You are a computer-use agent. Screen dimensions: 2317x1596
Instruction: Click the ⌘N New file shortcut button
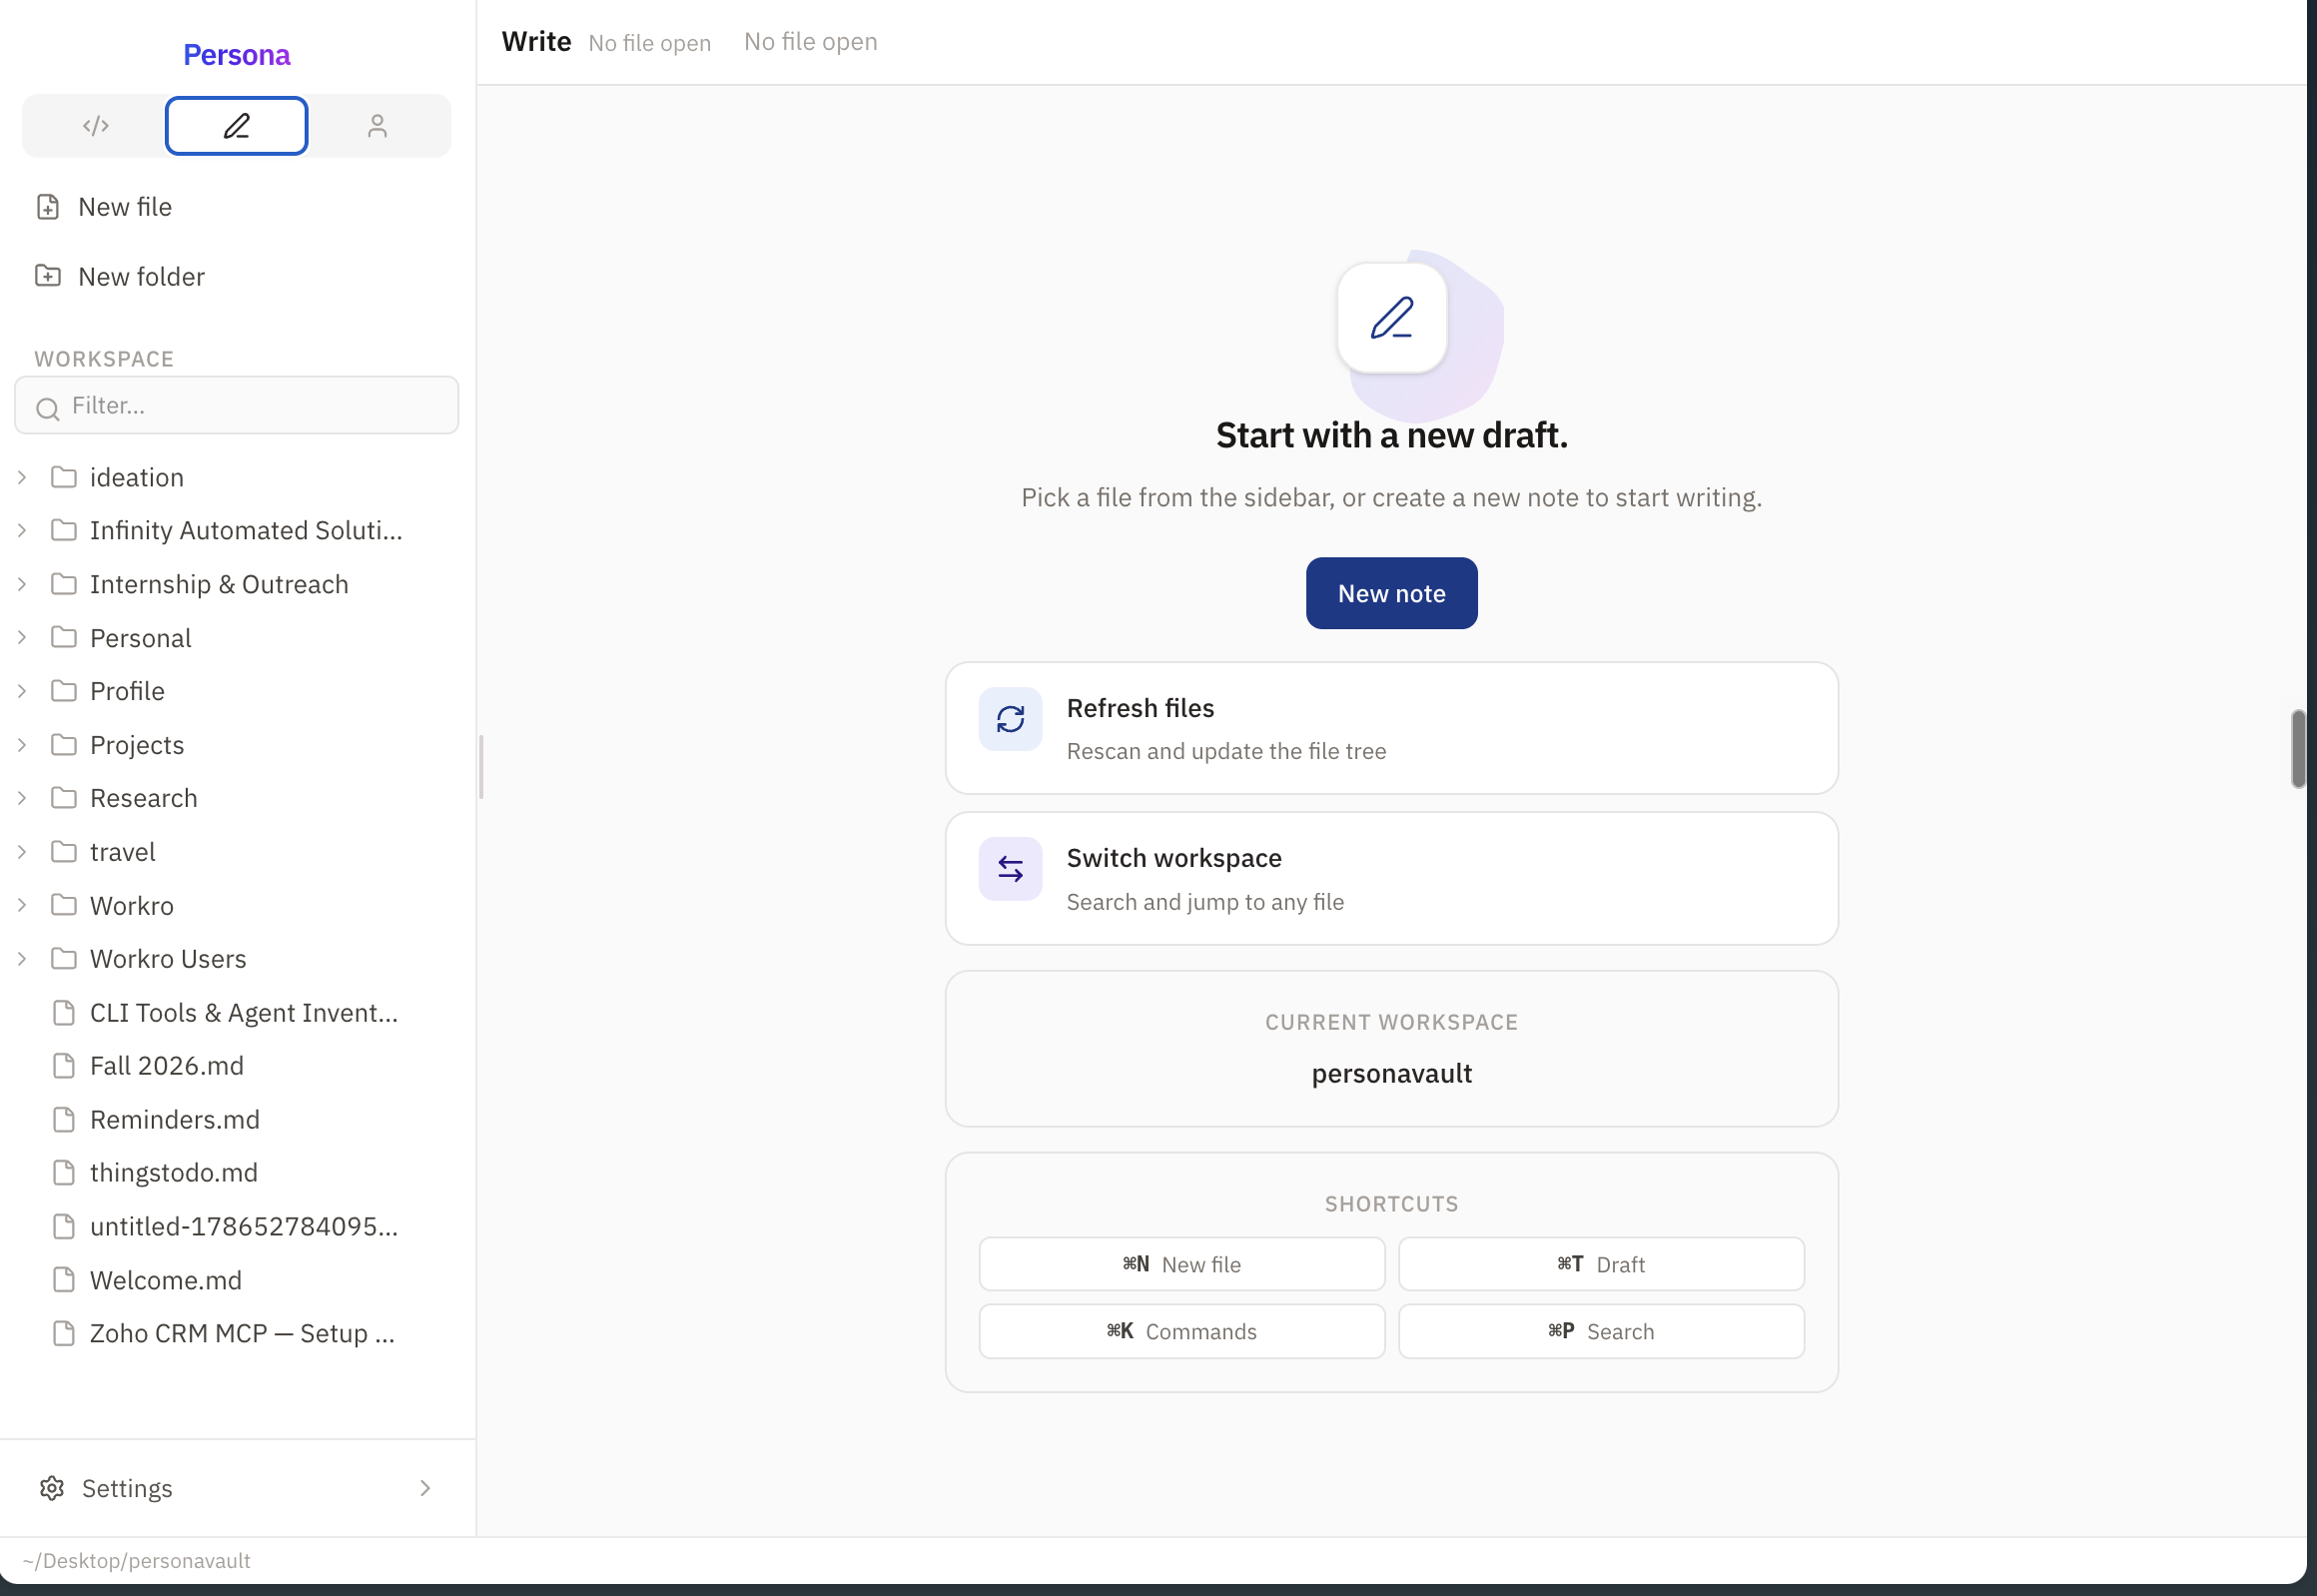coord(1181,1264)
